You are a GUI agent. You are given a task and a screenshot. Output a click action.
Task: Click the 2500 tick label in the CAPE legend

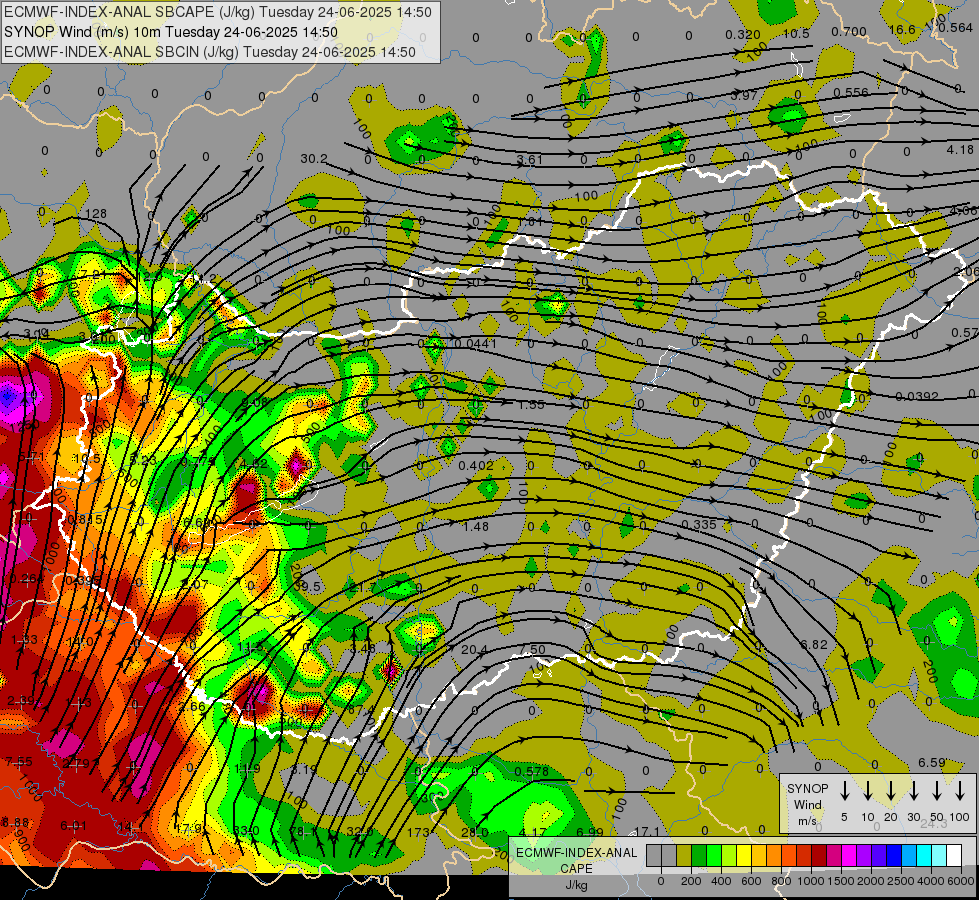[x=901, y=881]
